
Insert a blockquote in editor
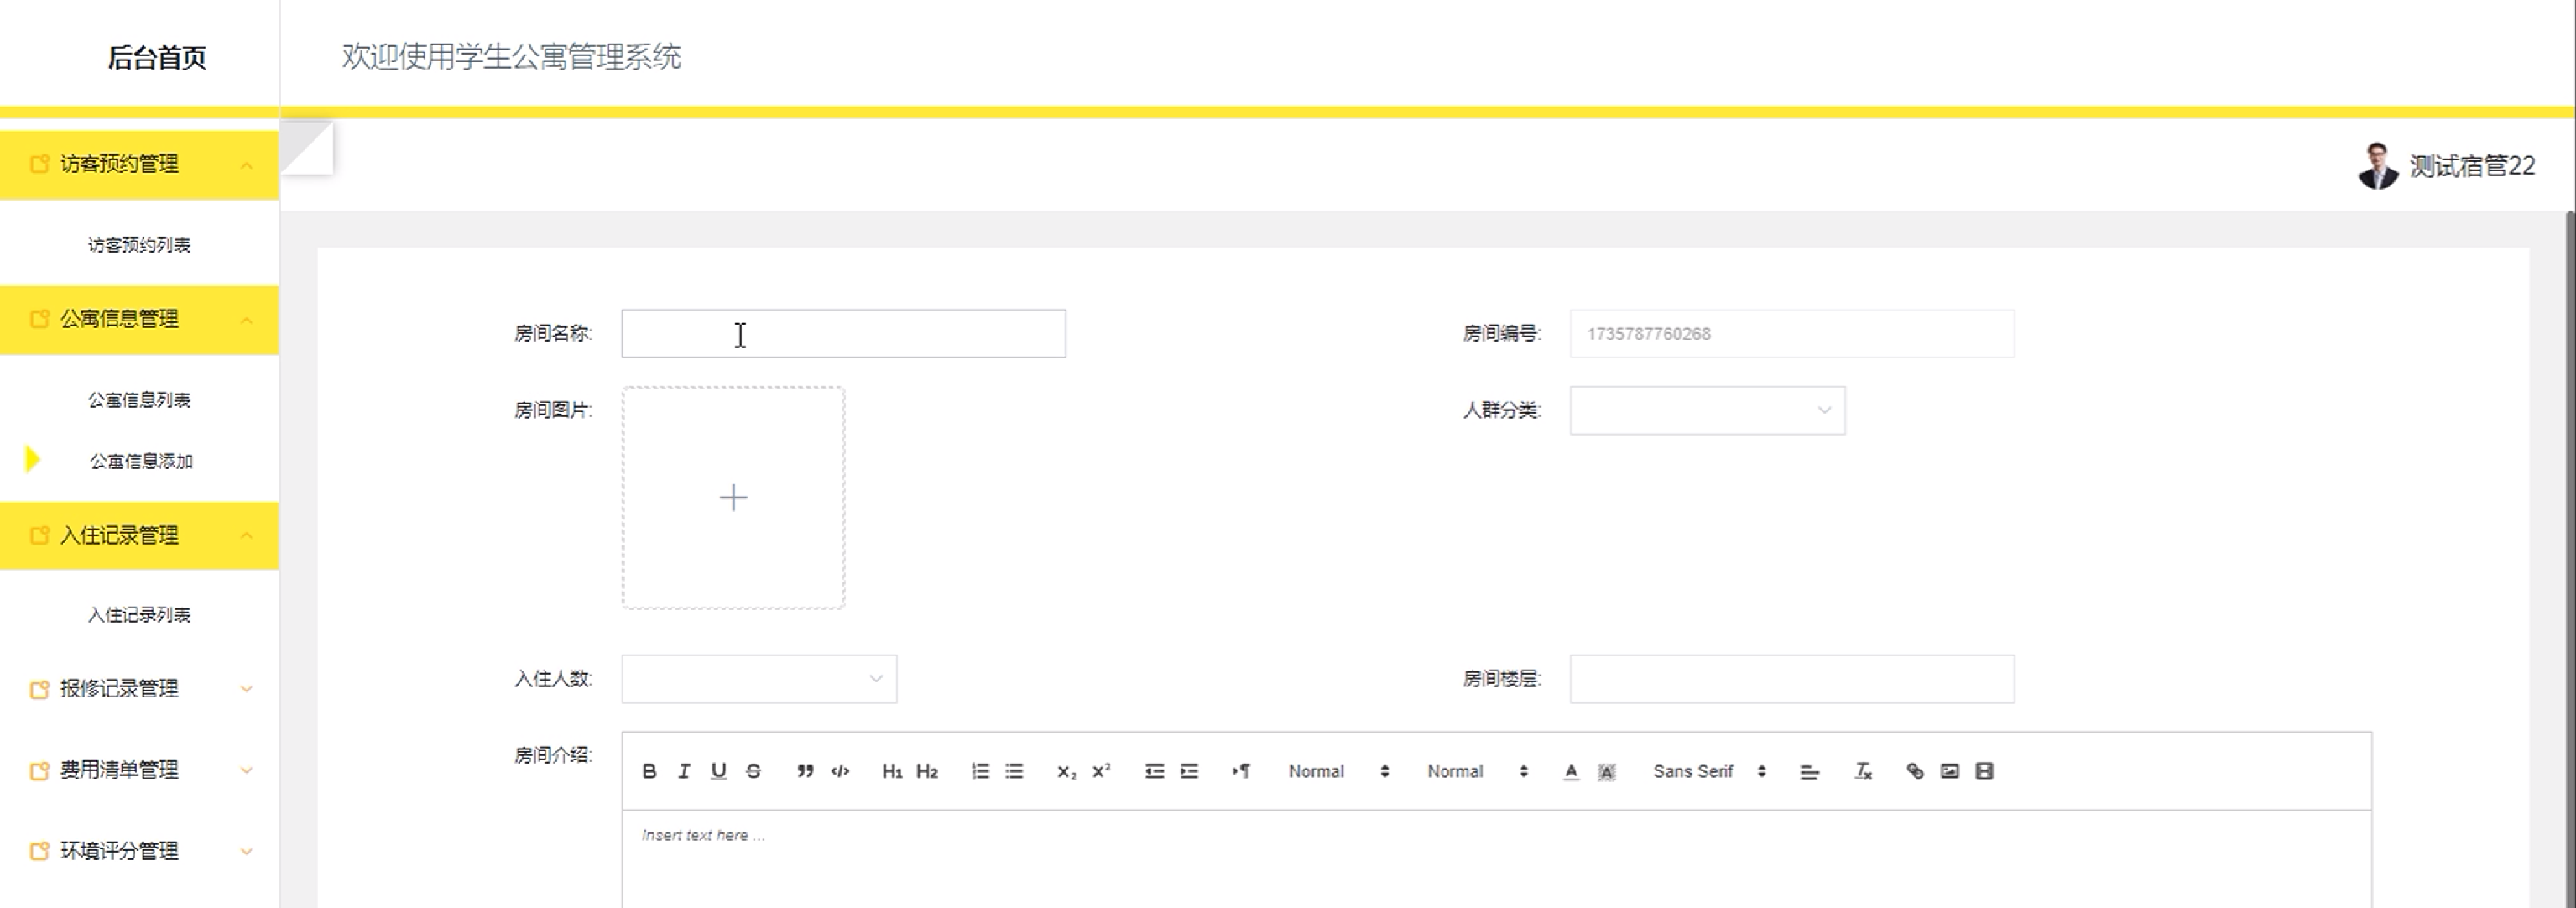point(804,771)
